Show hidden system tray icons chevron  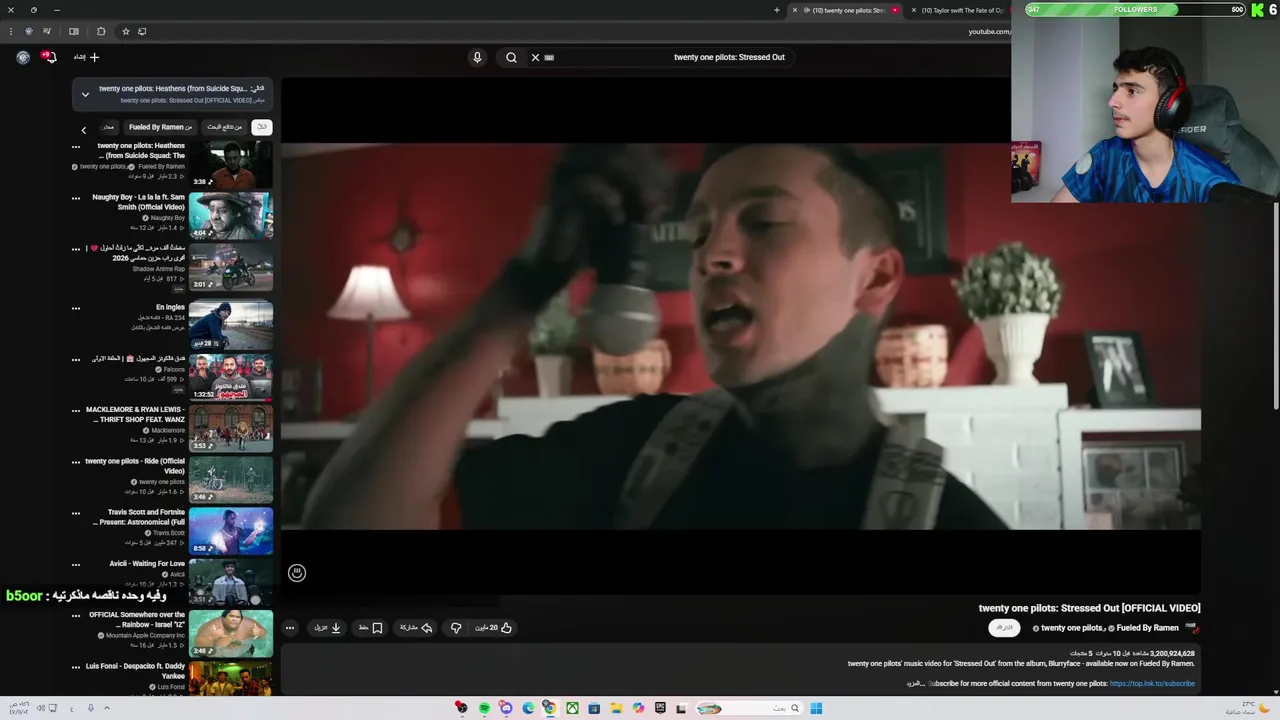tap(106, 708)
